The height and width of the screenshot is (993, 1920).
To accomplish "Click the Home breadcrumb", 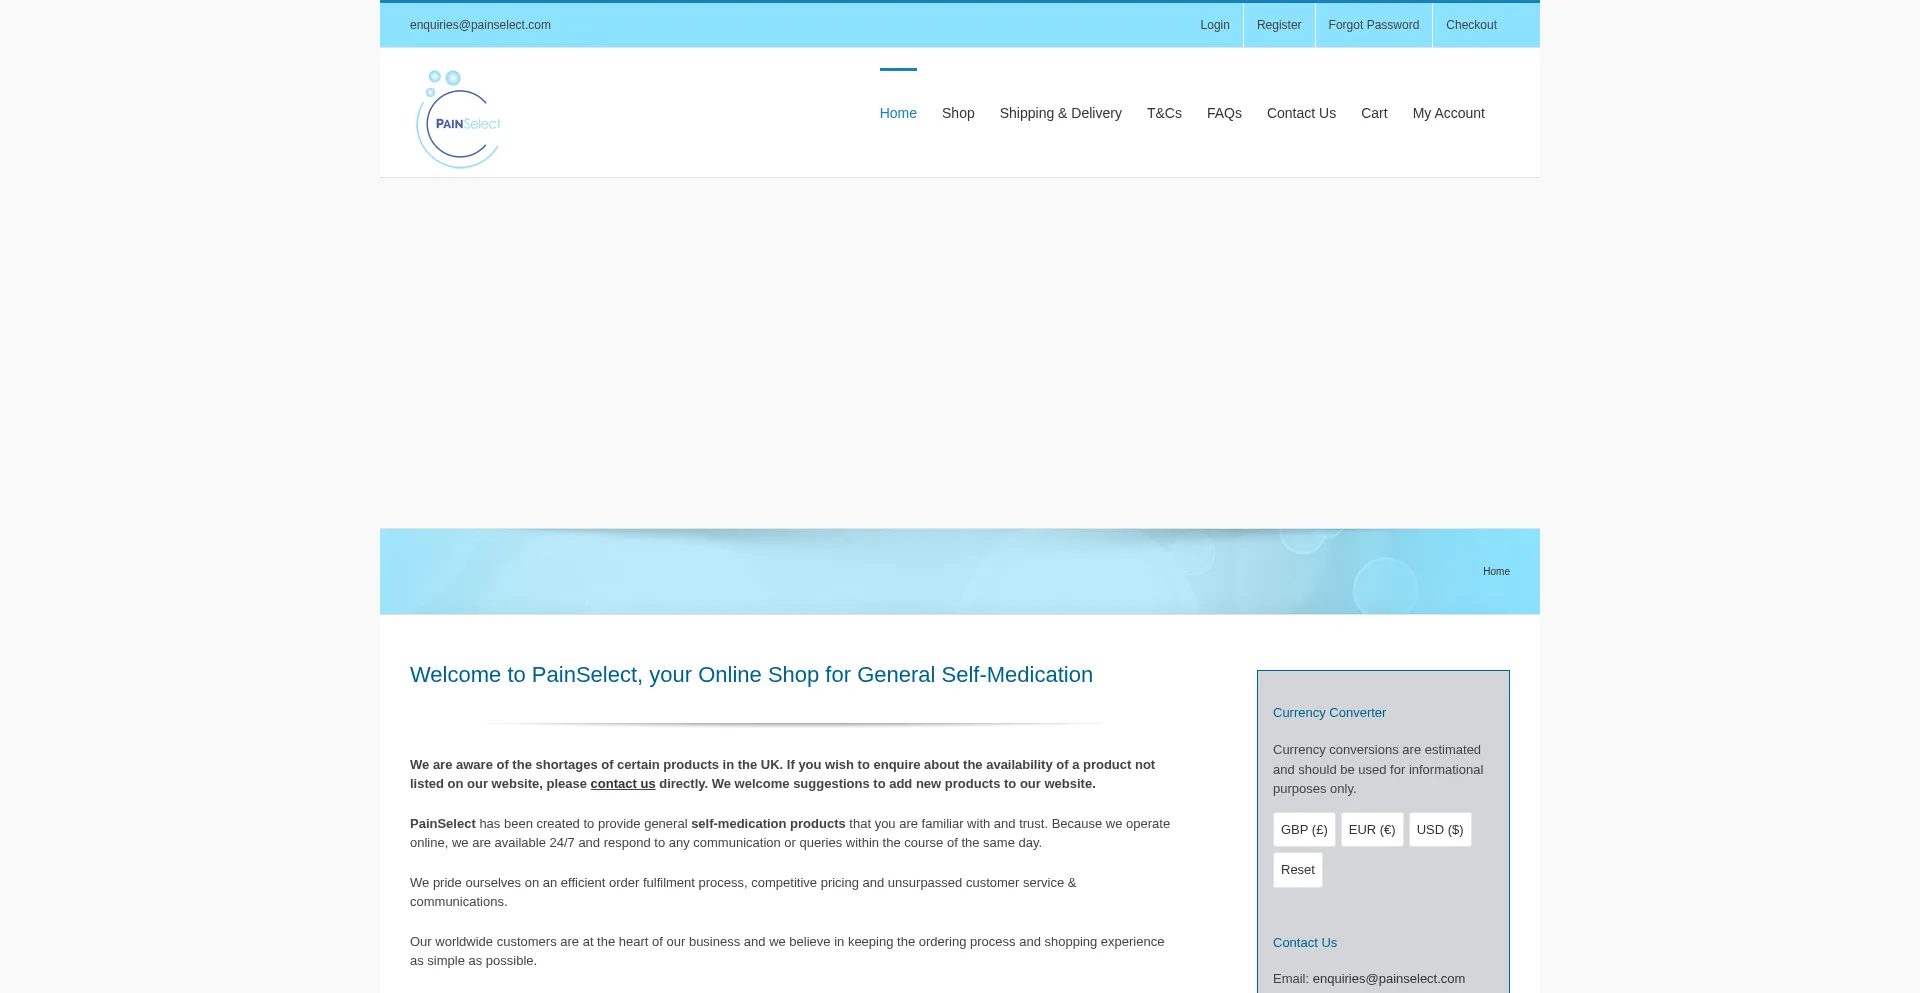I will (1496, 572).
